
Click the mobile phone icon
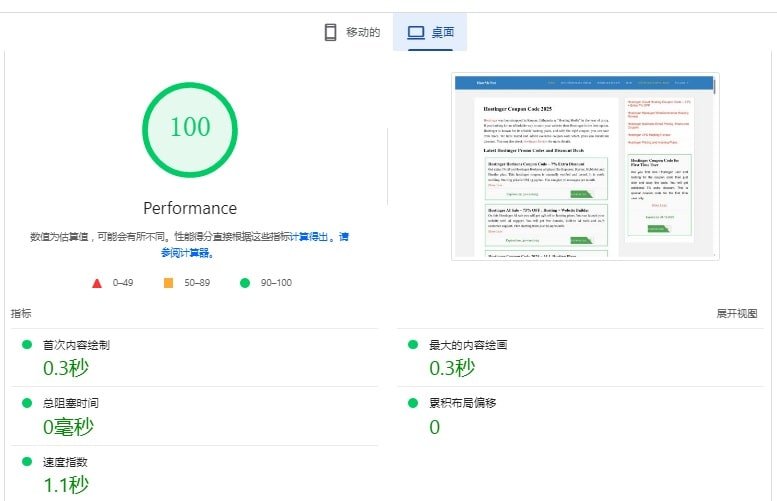pyautogui.click(x=330, y=32)
